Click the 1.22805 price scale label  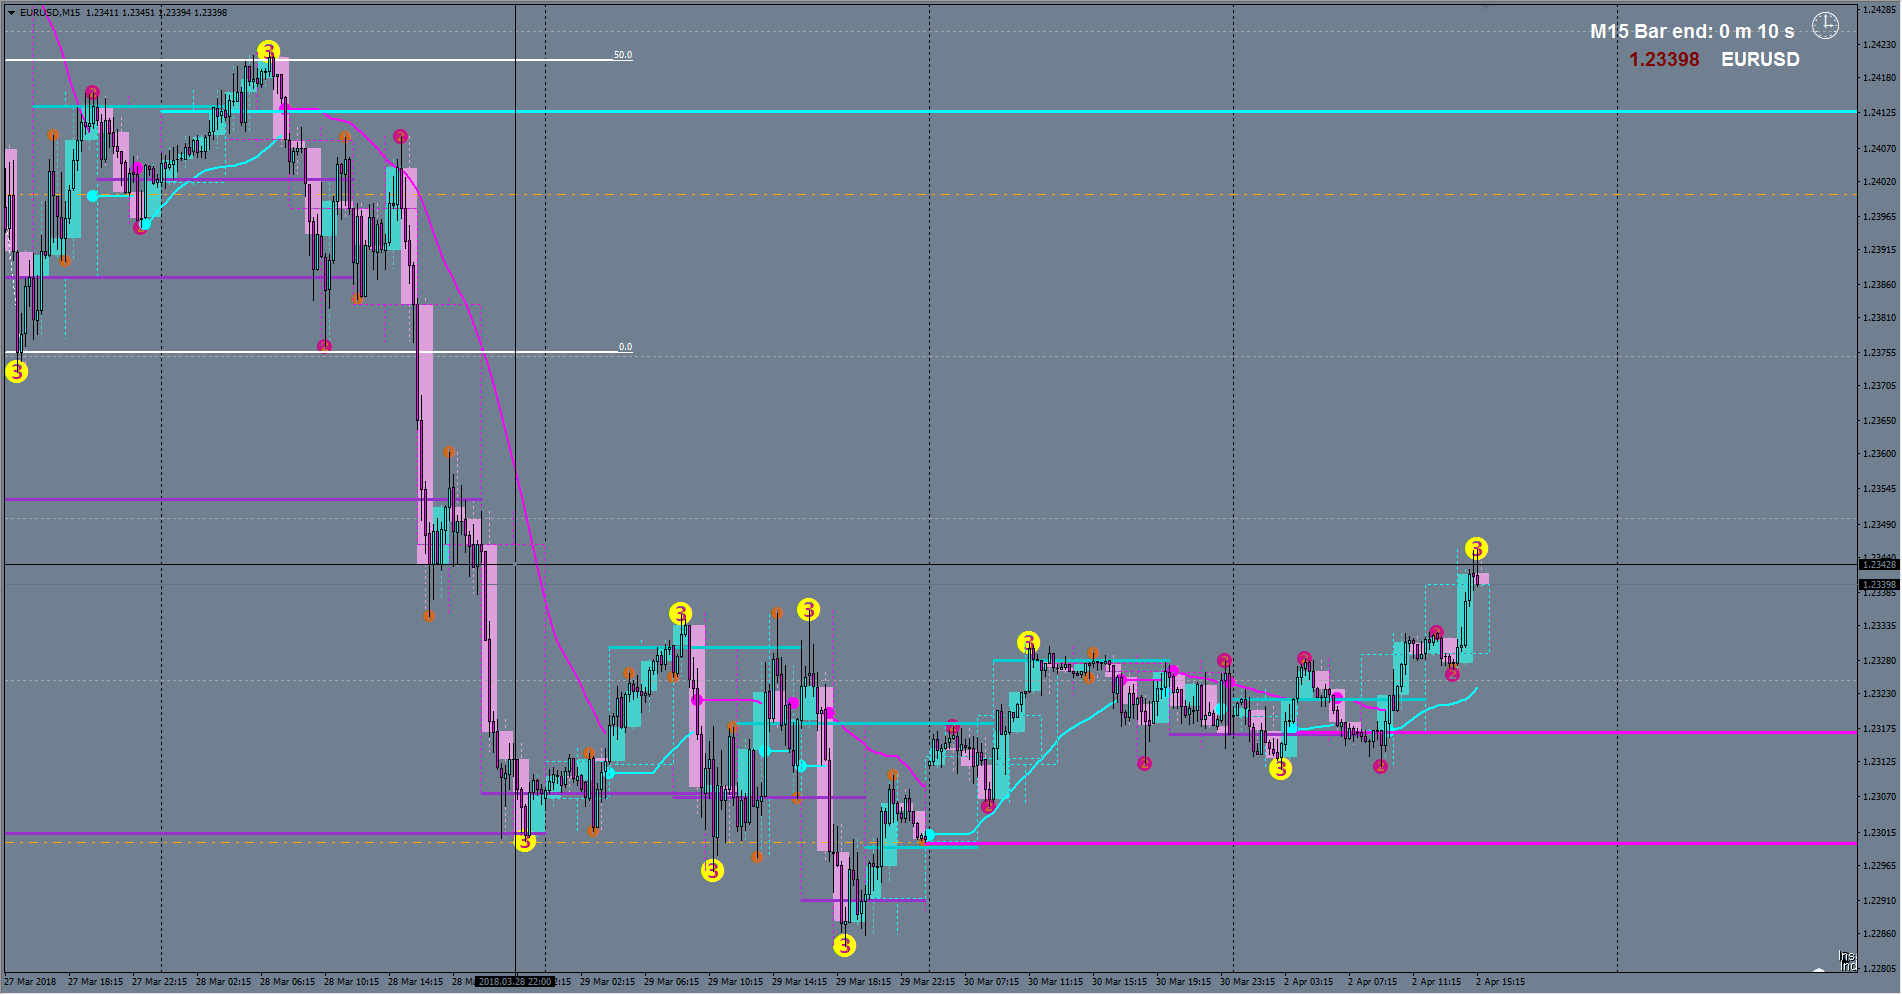click(x=1880, y=969)
